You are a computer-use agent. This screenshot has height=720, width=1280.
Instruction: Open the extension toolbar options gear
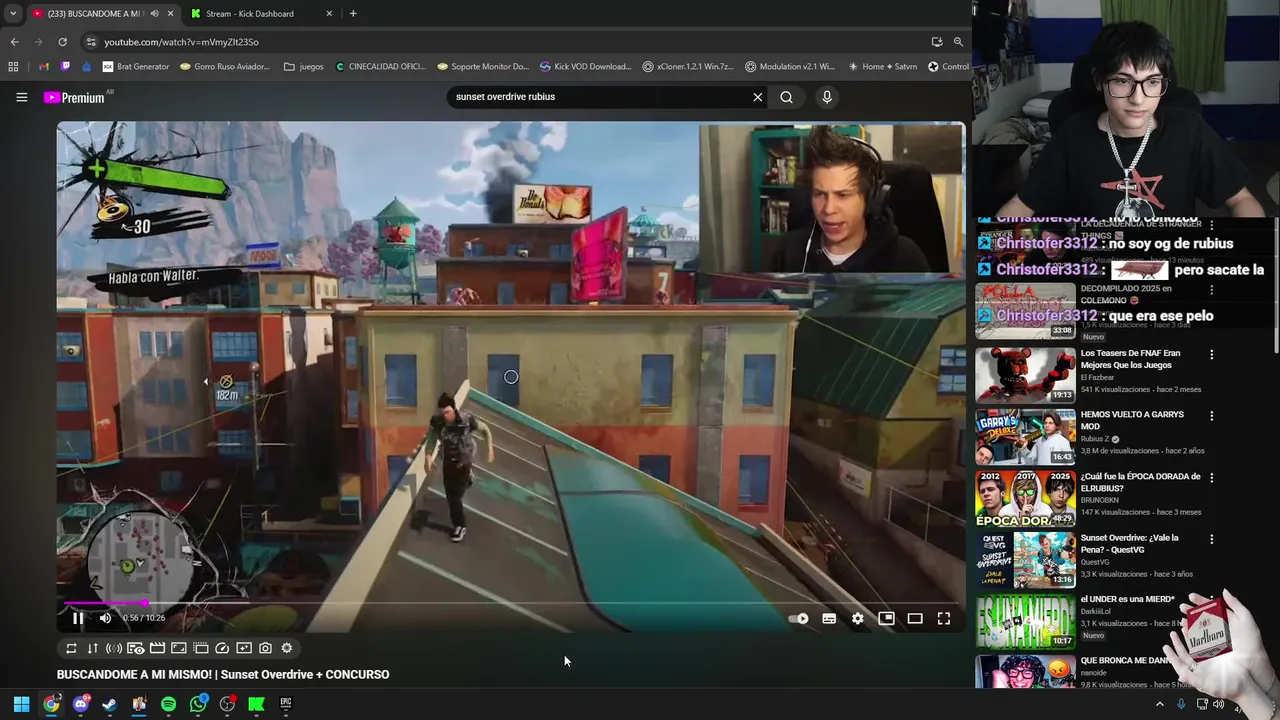(x=287, y=648)
